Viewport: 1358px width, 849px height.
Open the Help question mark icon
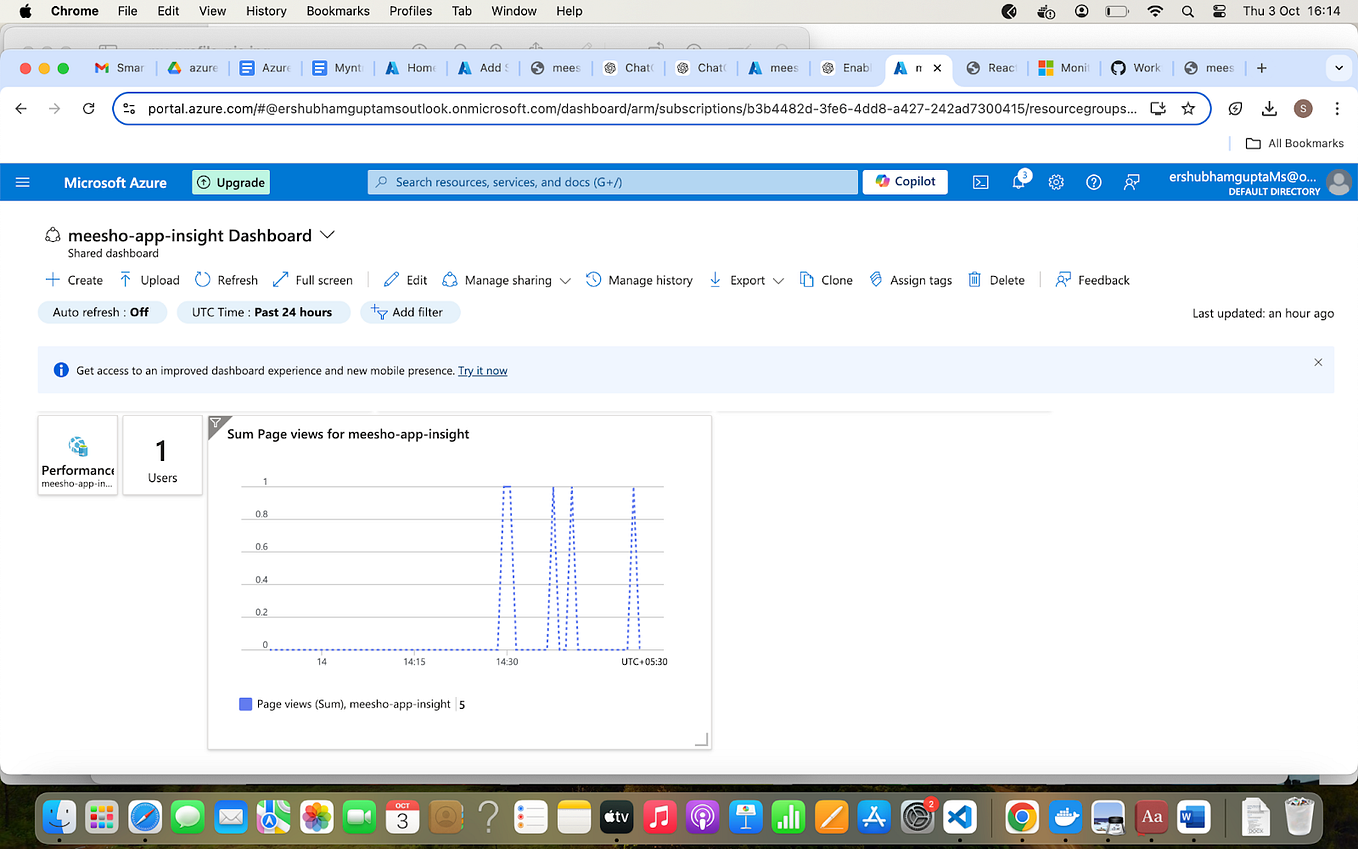tap(1093, 182)
